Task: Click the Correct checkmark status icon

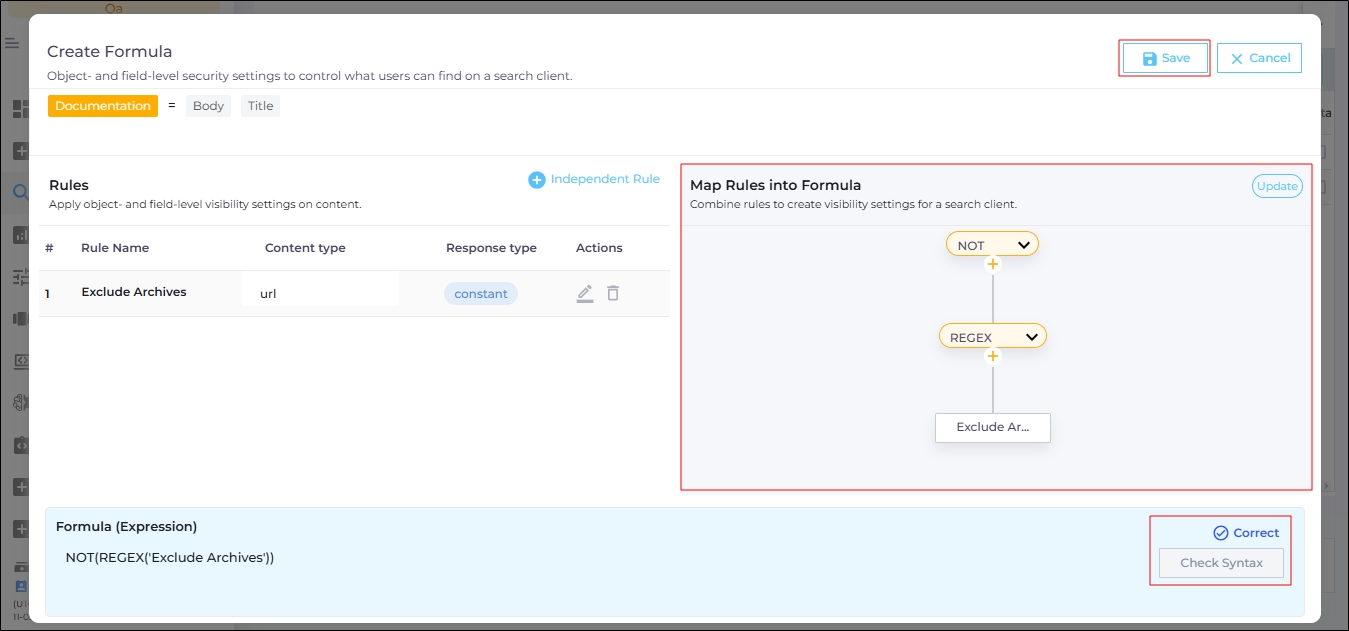Action: pyautogui.click(x=1220, y=533)
